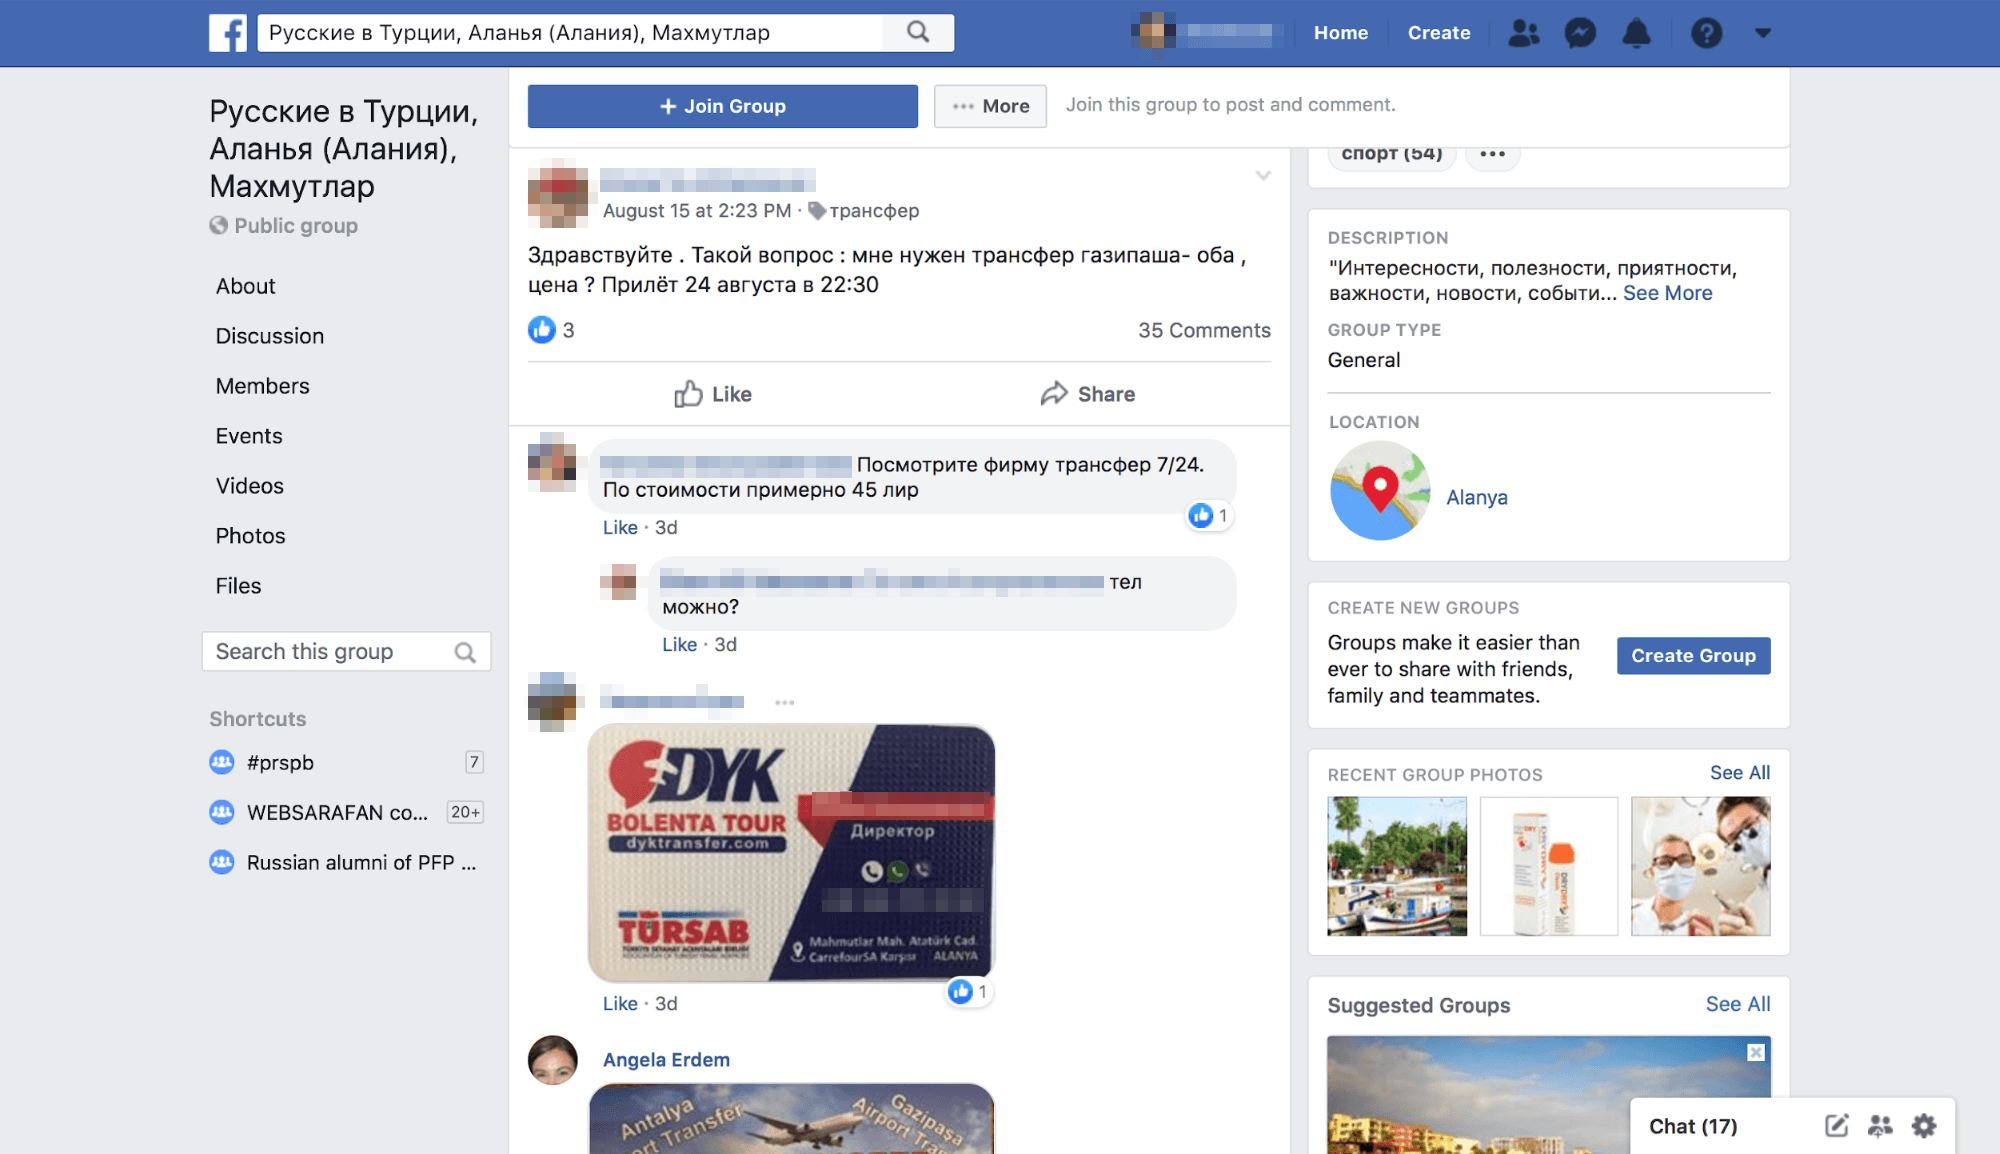Open chat settings gear icon
2000x1154 pixels.
coord(1923,1126)
